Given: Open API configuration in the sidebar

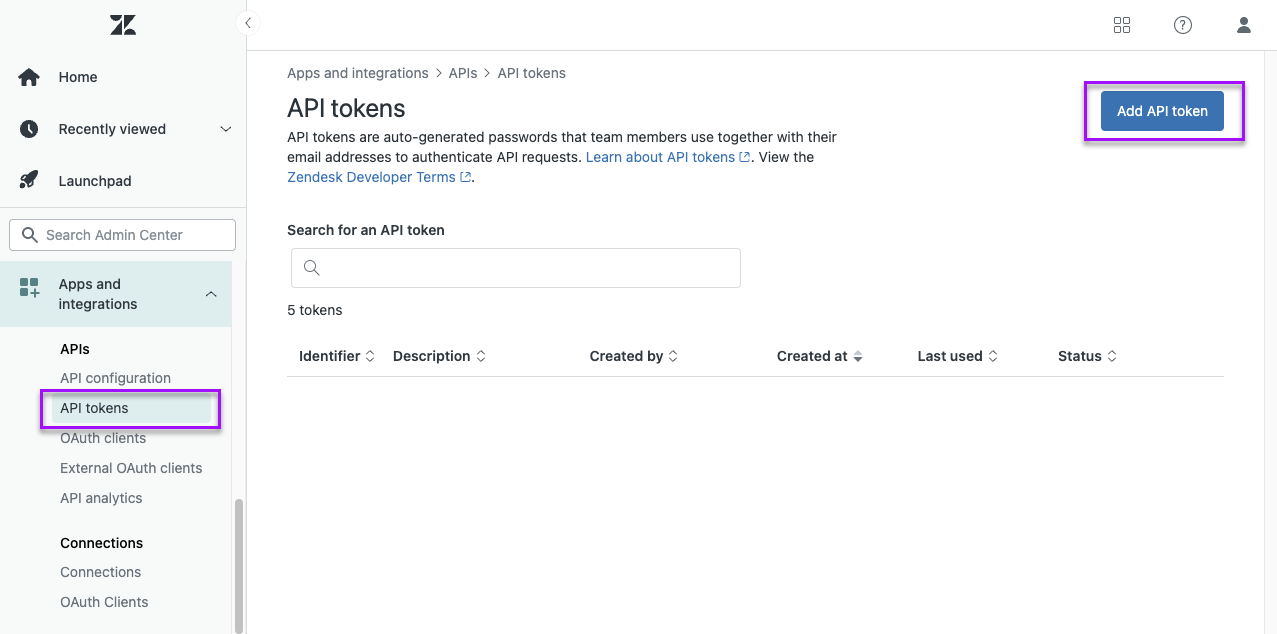Looking at the screenshot, I should pos(115,378).
